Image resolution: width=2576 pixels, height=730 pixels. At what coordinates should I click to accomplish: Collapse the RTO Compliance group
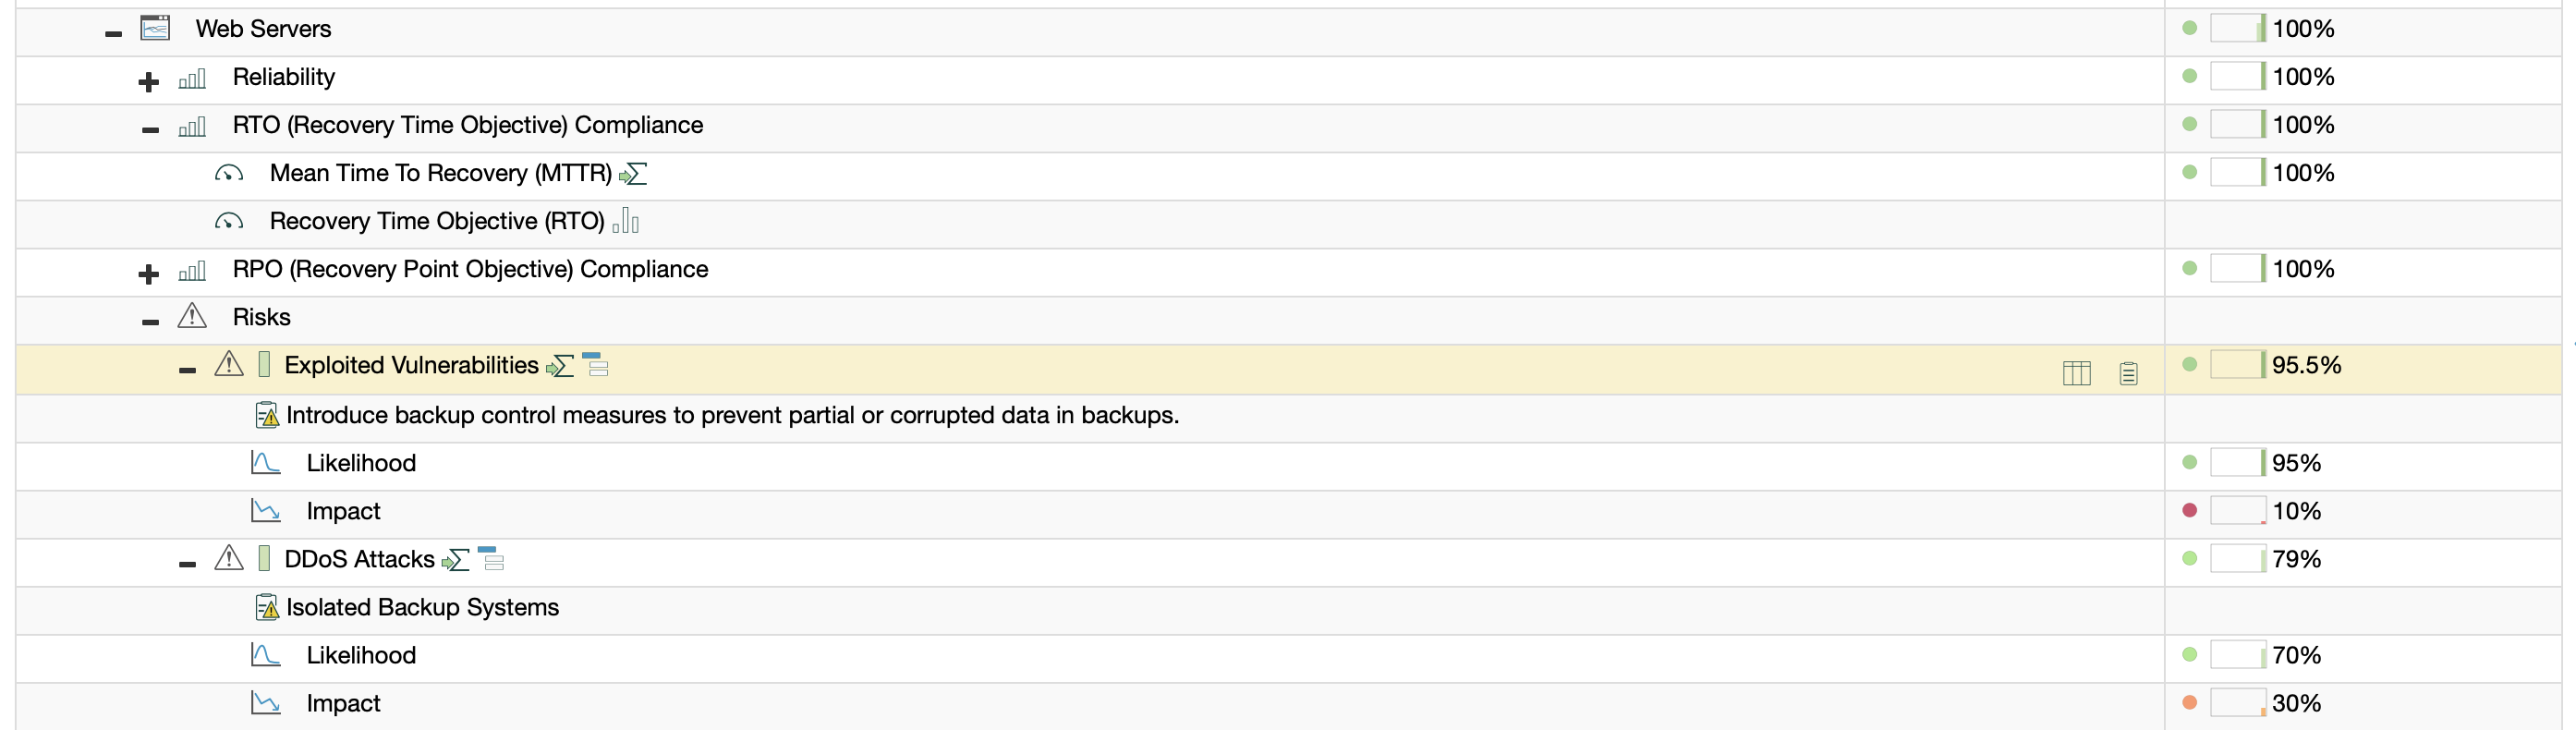coord(150,129)
